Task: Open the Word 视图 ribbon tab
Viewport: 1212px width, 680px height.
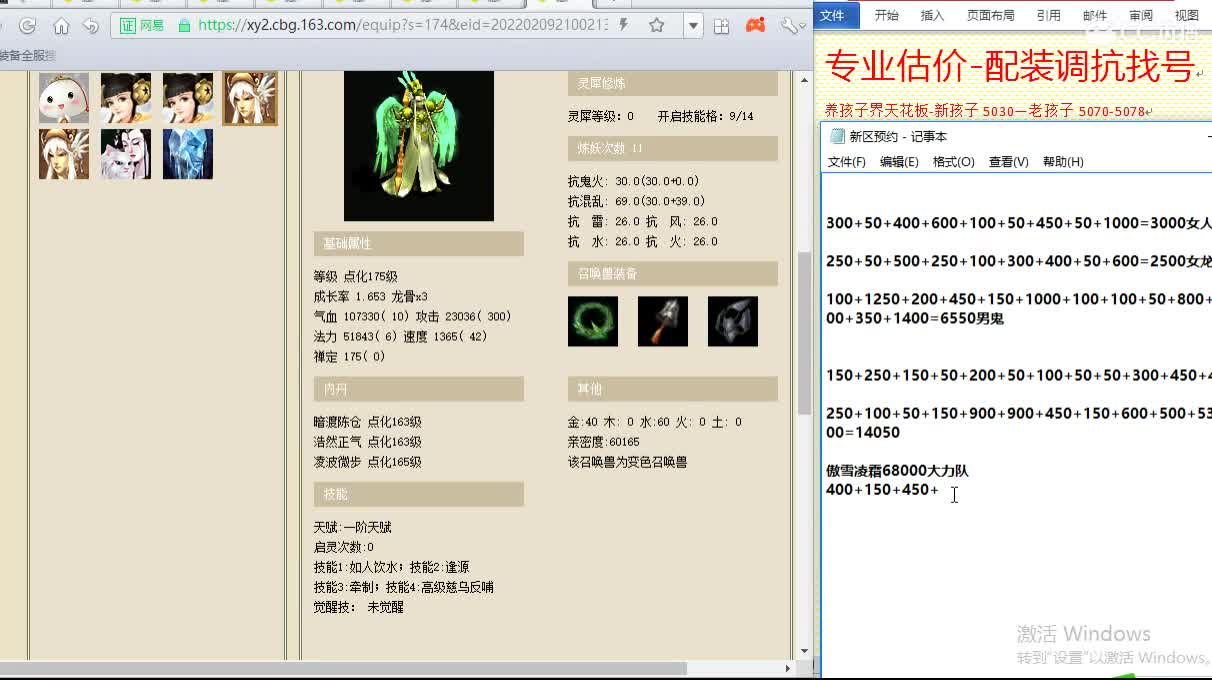Action: pyautogui.click(x=1187, y=15)
